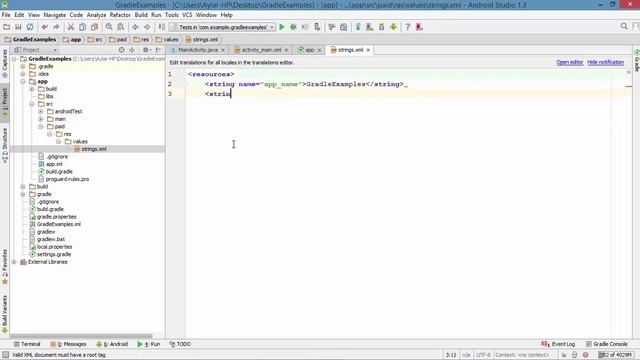Click the search everywhere magnifier icon

[x=624, y=27]
